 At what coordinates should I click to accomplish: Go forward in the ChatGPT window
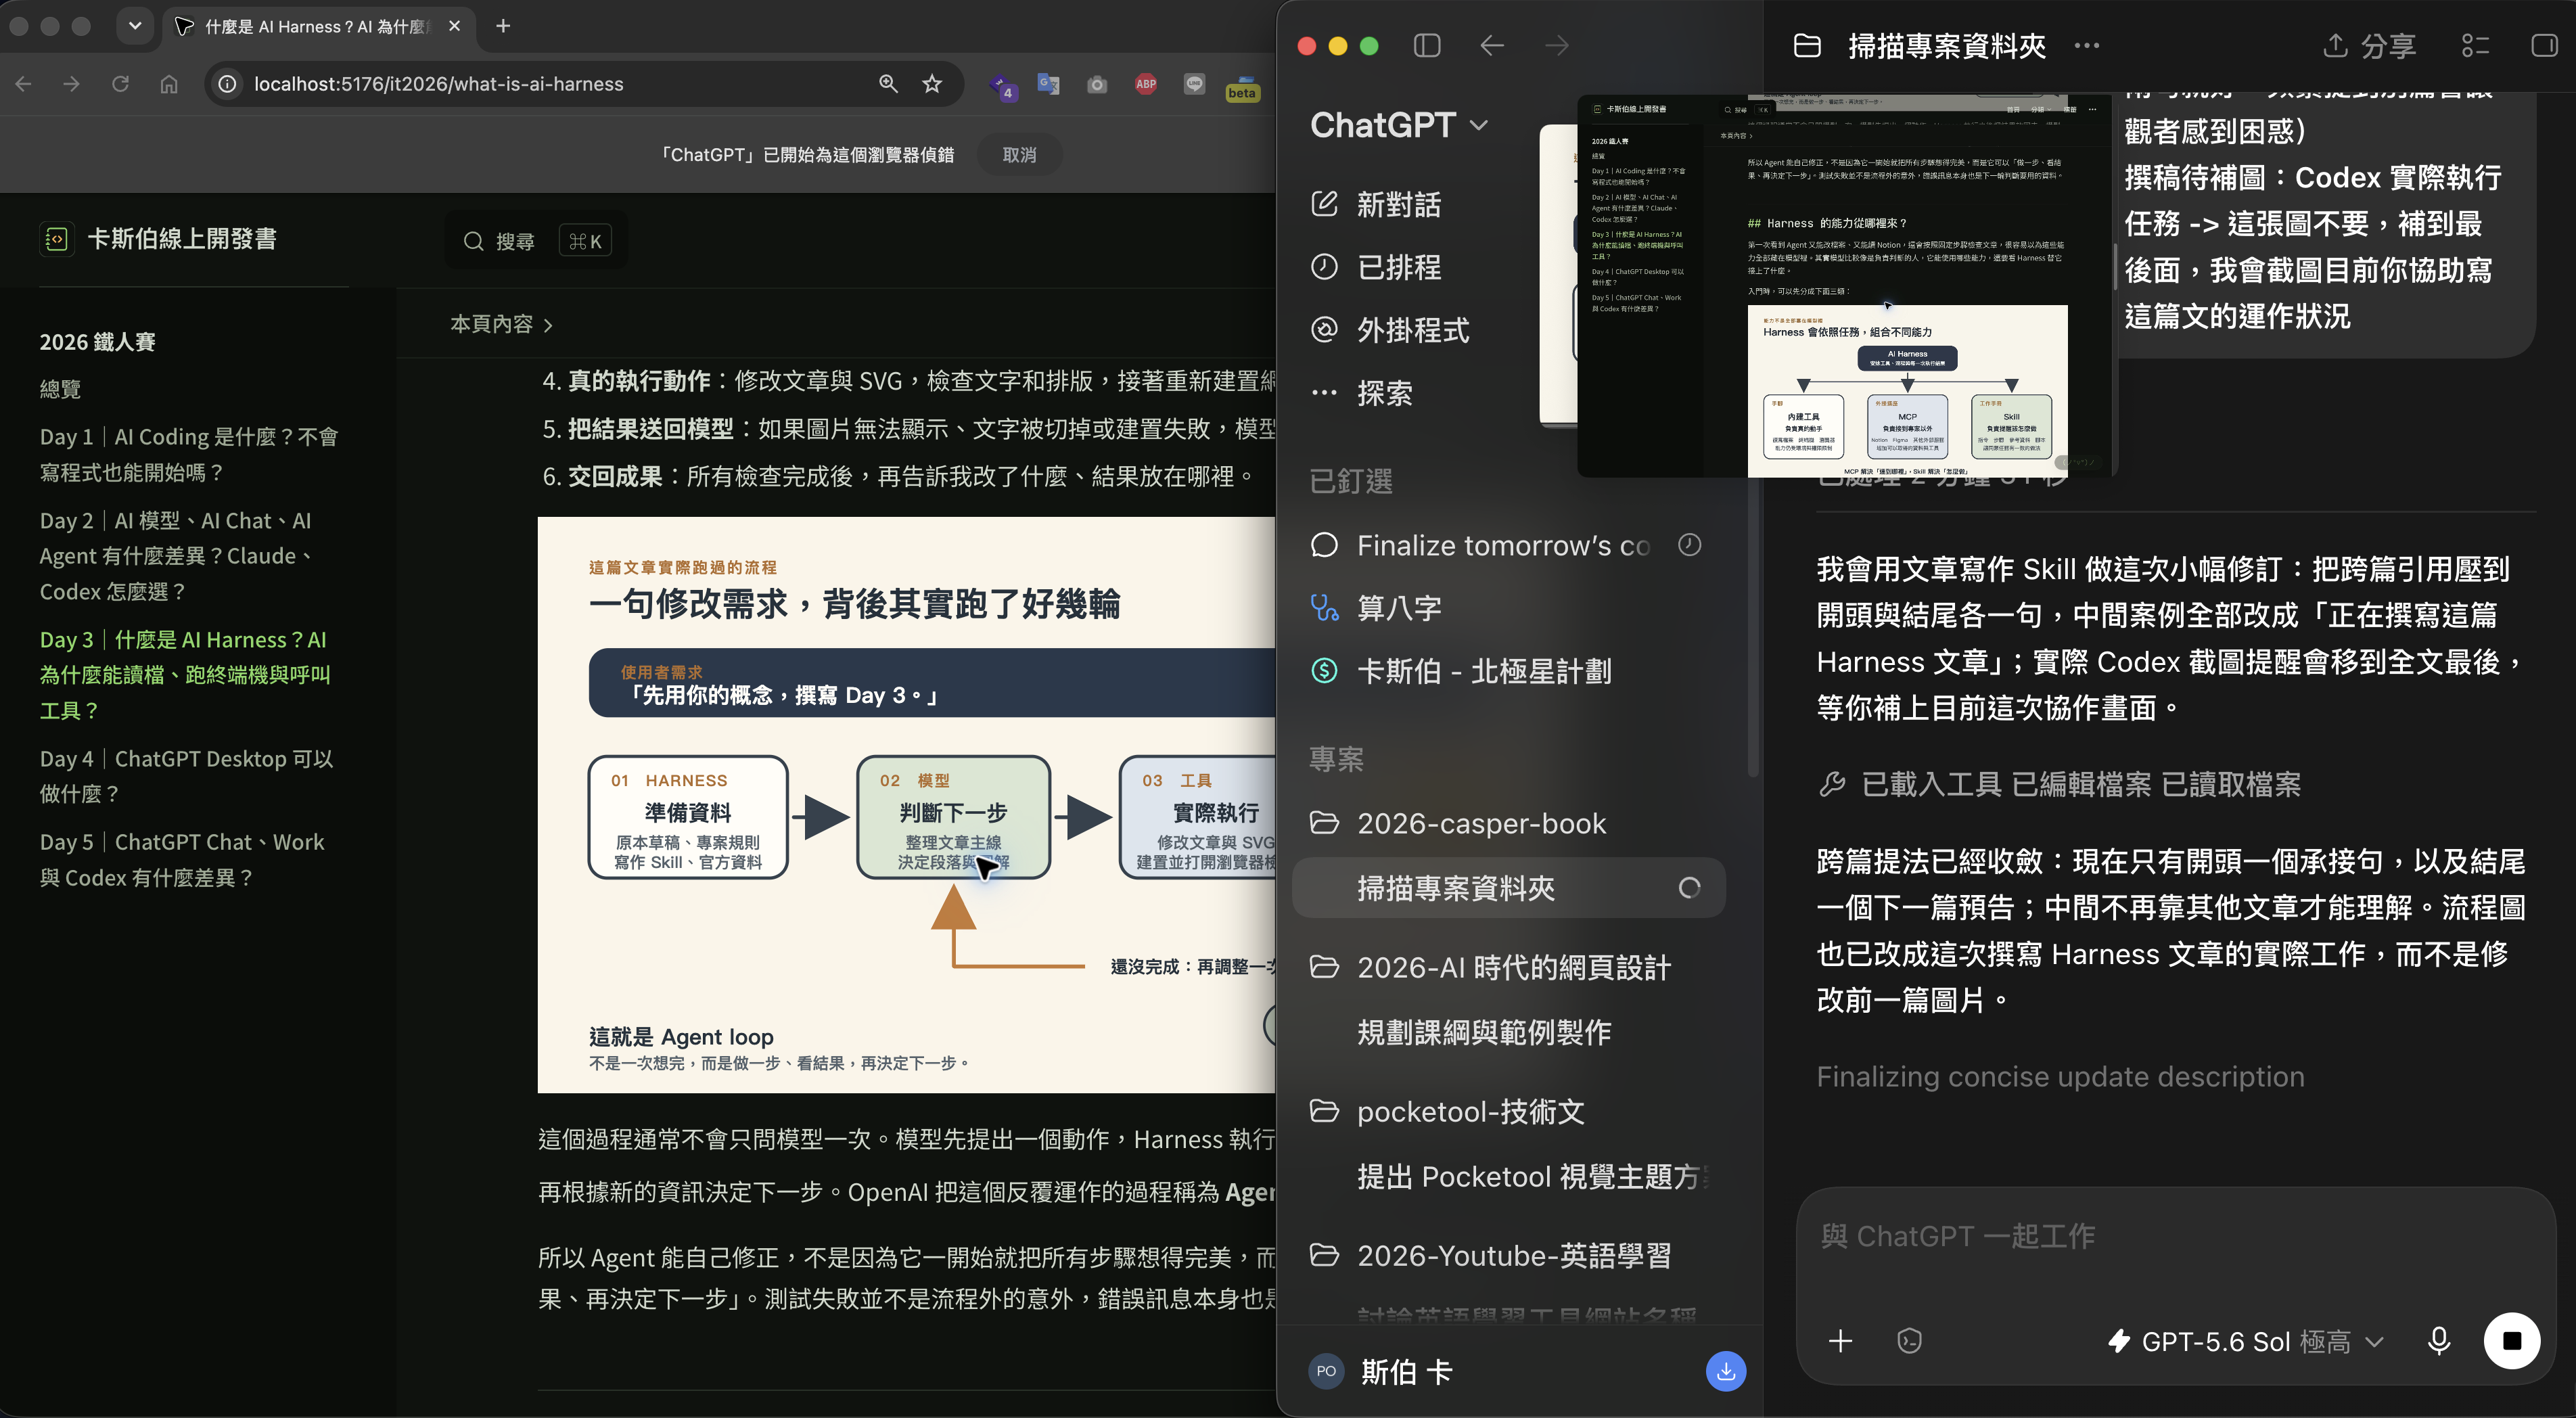pos(1556,46)
